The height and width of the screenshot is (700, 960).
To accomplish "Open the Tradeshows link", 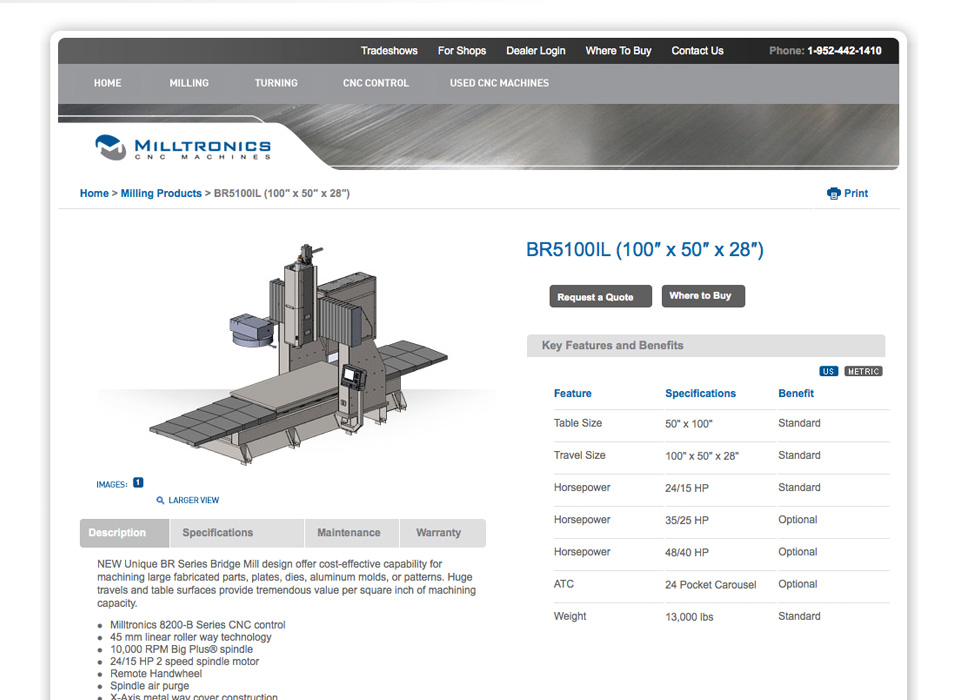I will pos(389,51).
